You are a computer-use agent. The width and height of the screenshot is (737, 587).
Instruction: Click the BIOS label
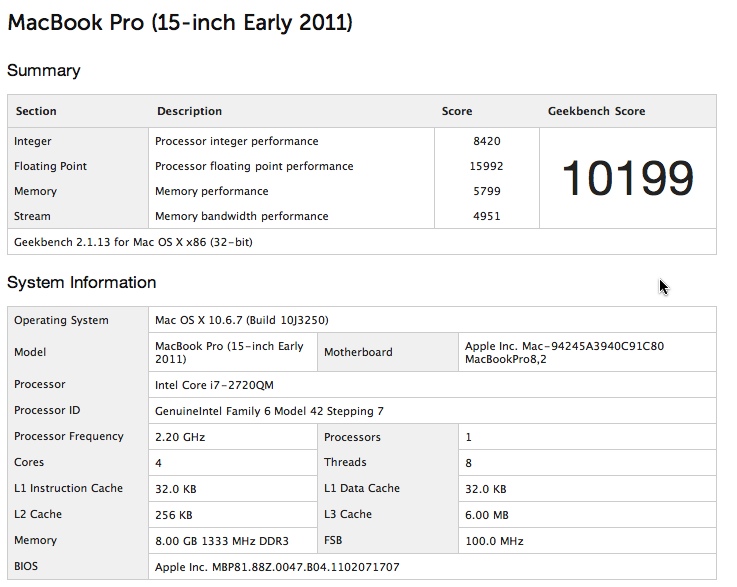(26, 566)
